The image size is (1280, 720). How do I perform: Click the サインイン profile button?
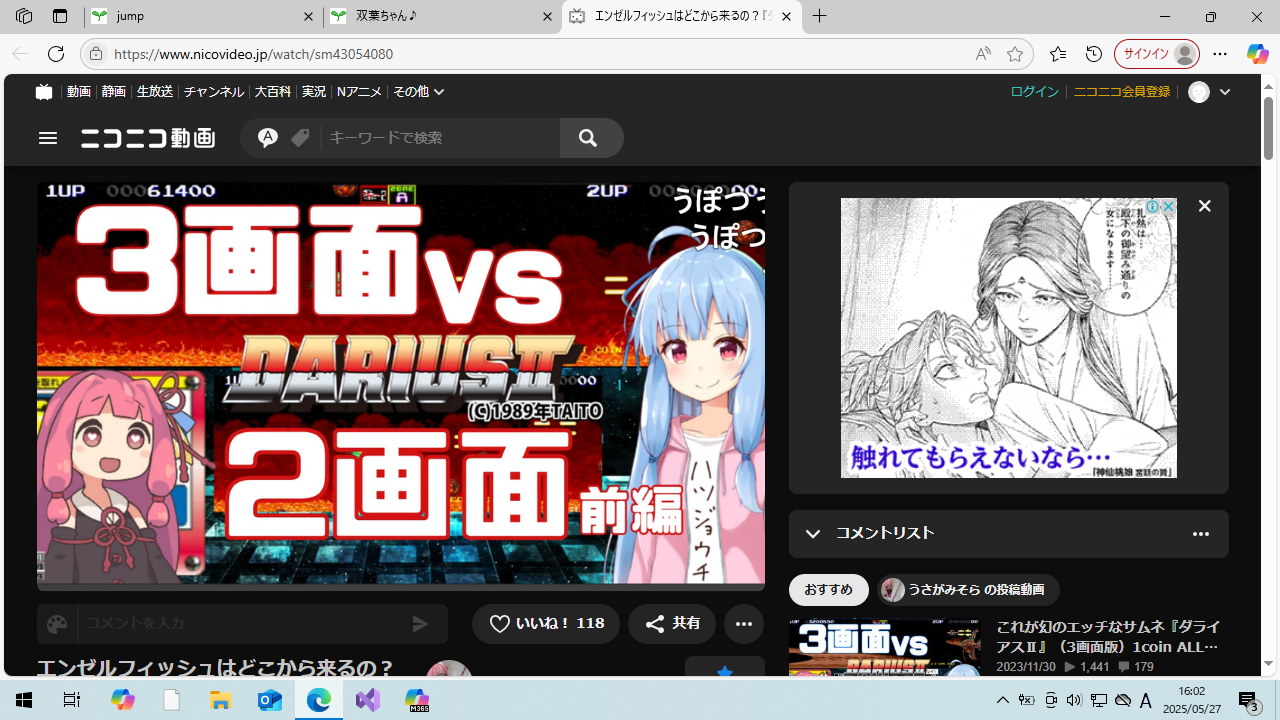[x=1157, y=54]
